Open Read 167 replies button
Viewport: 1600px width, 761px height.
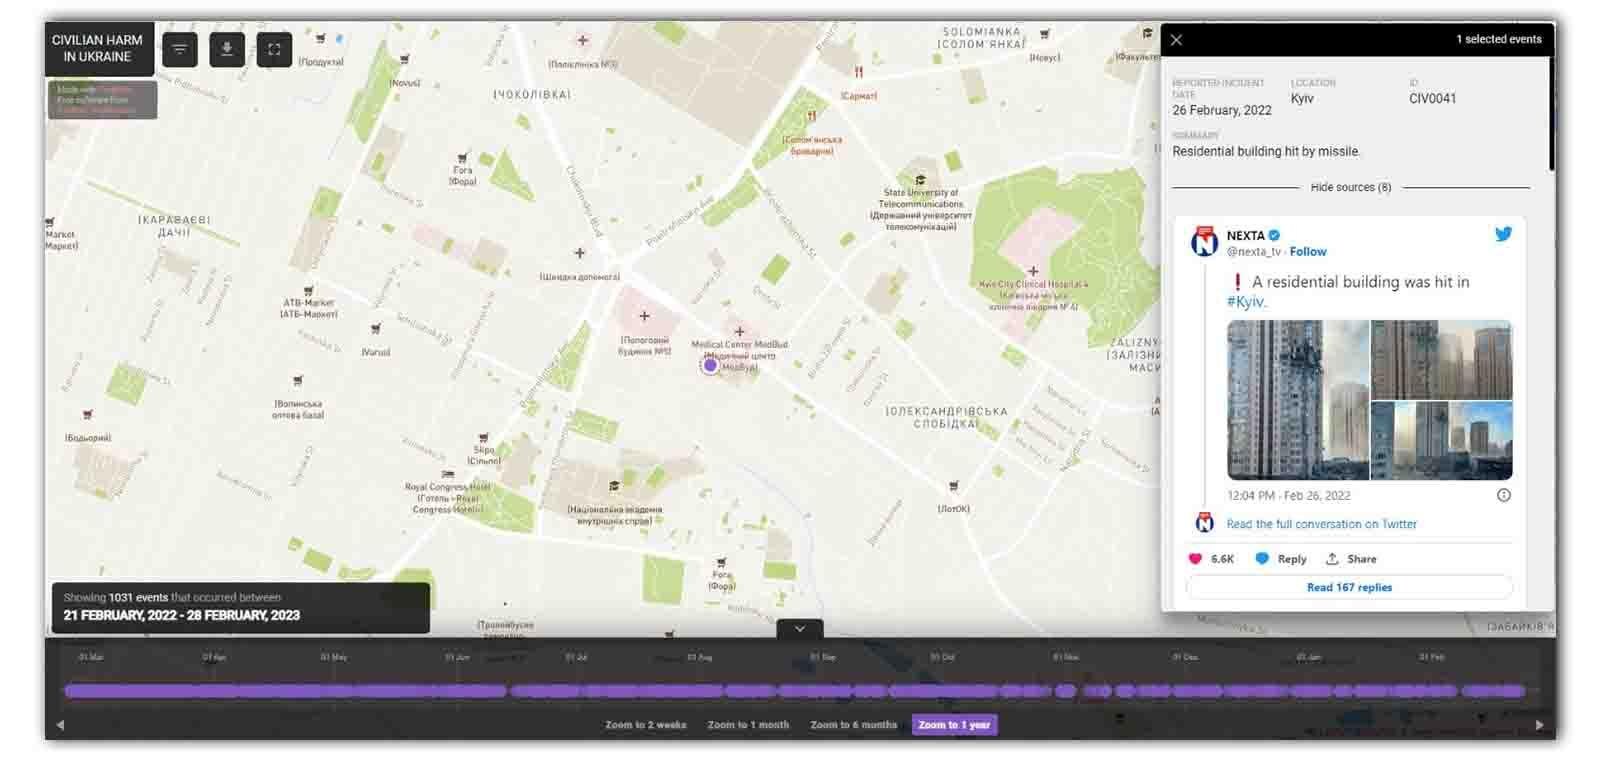(1349, 587)
